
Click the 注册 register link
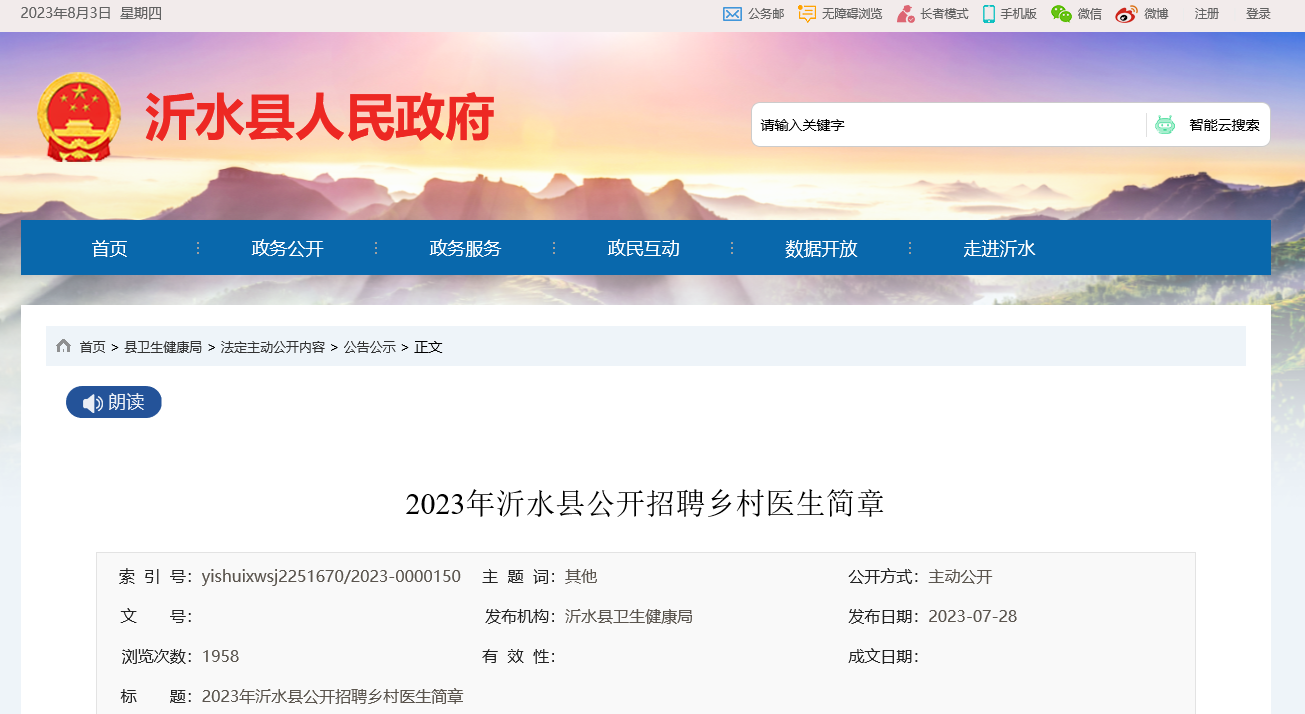1207,14
